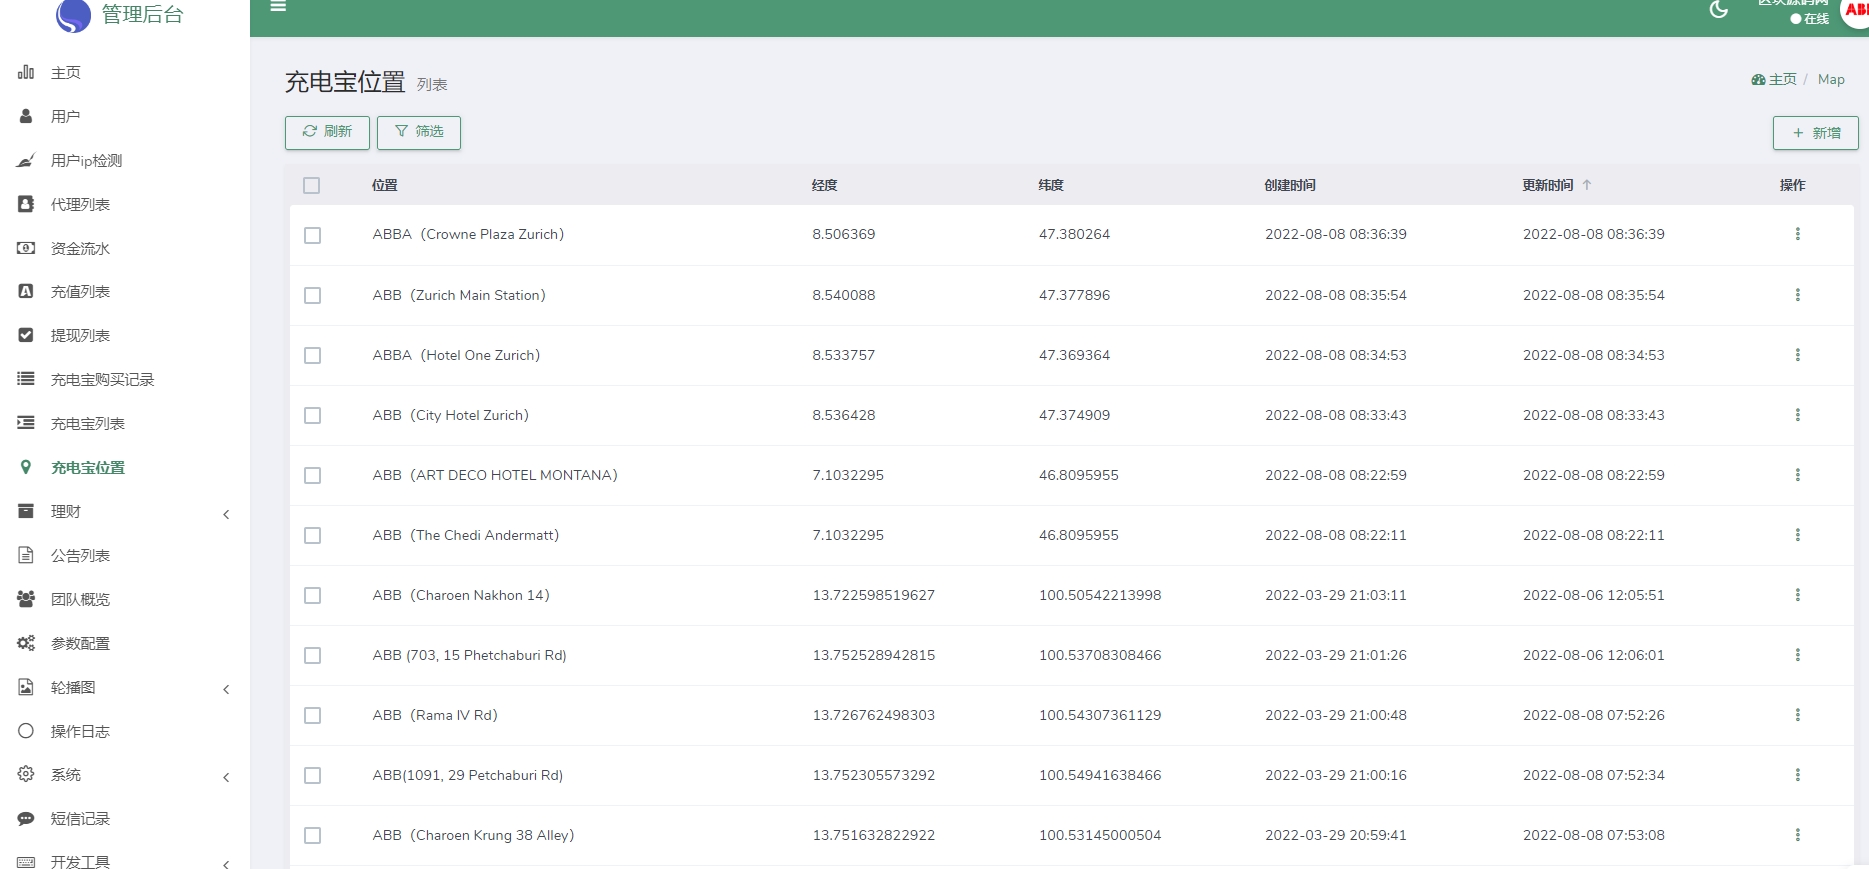Viewport: 1869px width, 869px height.
Task: Toggle dark mode moon icon
Action: pos(1719,10)
